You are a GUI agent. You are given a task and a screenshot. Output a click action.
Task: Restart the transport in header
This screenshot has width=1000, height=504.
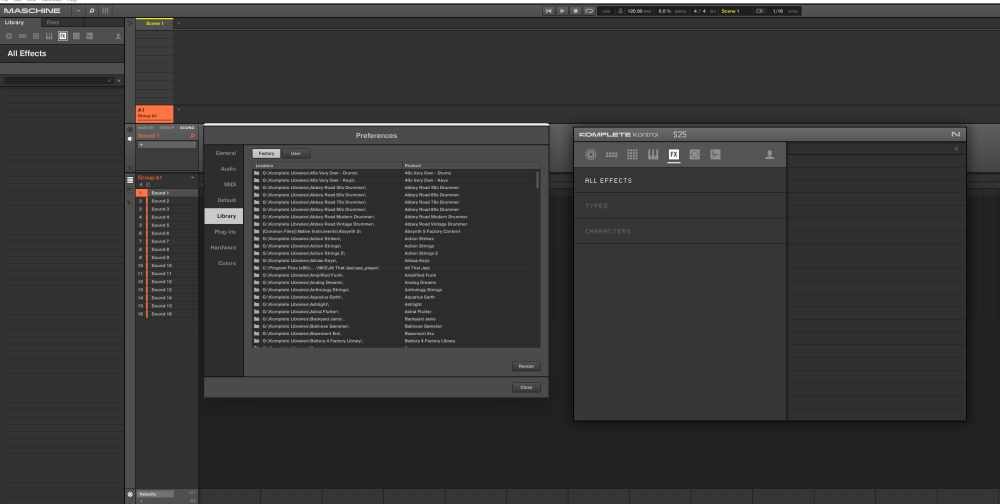pyautogui.click(x=548, y=11)
